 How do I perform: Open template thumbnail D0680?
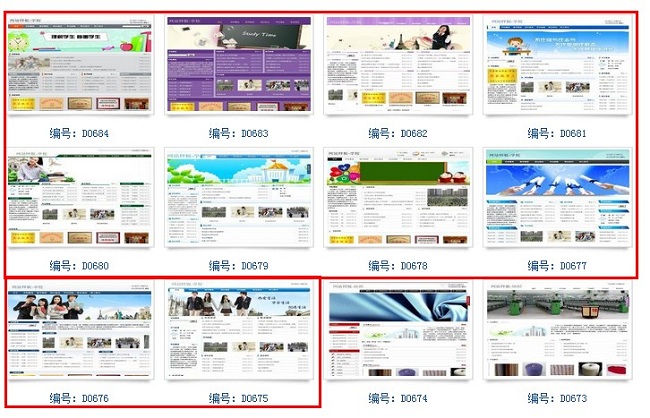point(80,200)
